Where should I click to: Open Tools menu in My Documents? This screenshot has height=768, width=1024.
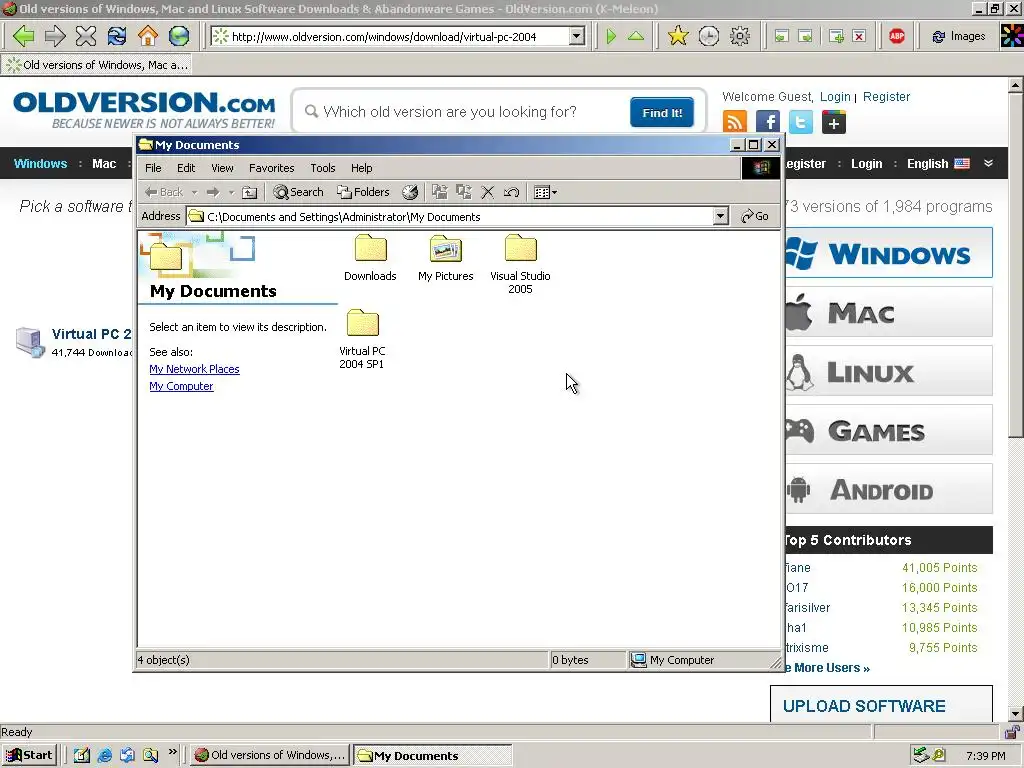coord(323,168)
